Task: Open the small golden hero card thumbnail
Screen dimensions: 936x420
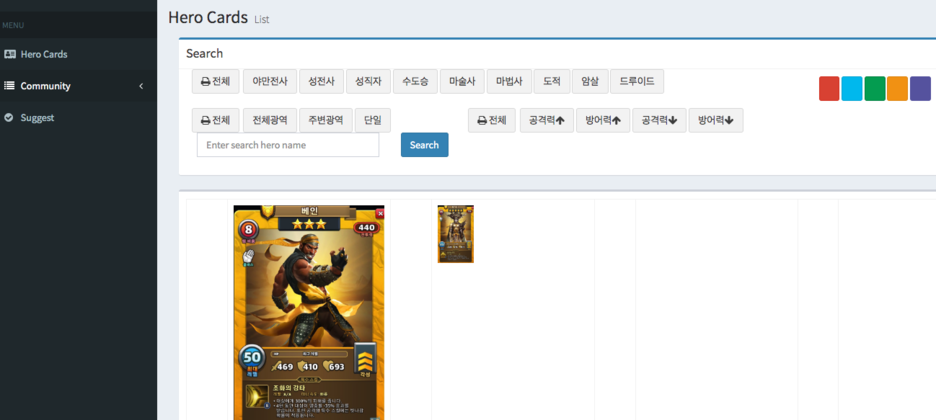Action: [x=455, y=234]
